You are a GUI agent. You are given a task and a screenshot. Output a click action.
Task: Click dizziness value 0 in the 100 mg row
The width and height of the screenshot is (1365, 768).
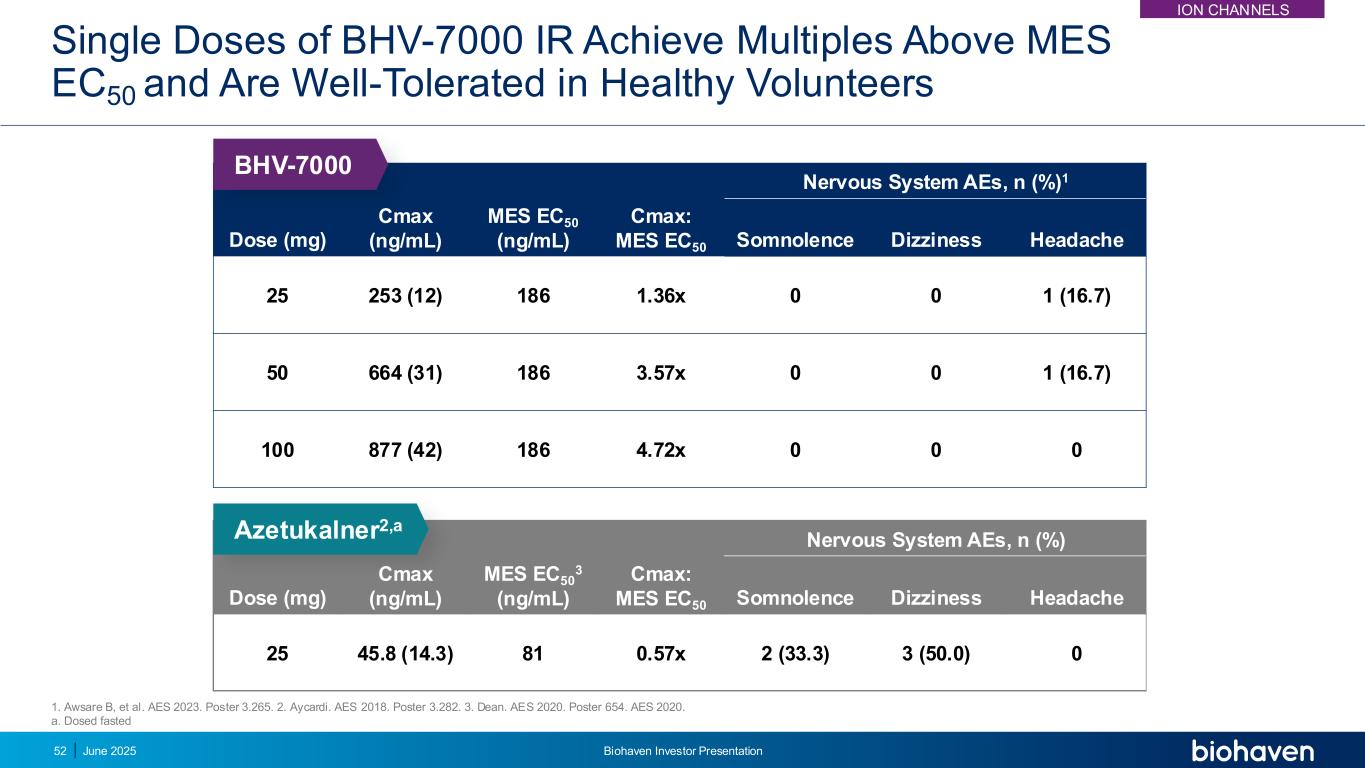tap(936, 450)
